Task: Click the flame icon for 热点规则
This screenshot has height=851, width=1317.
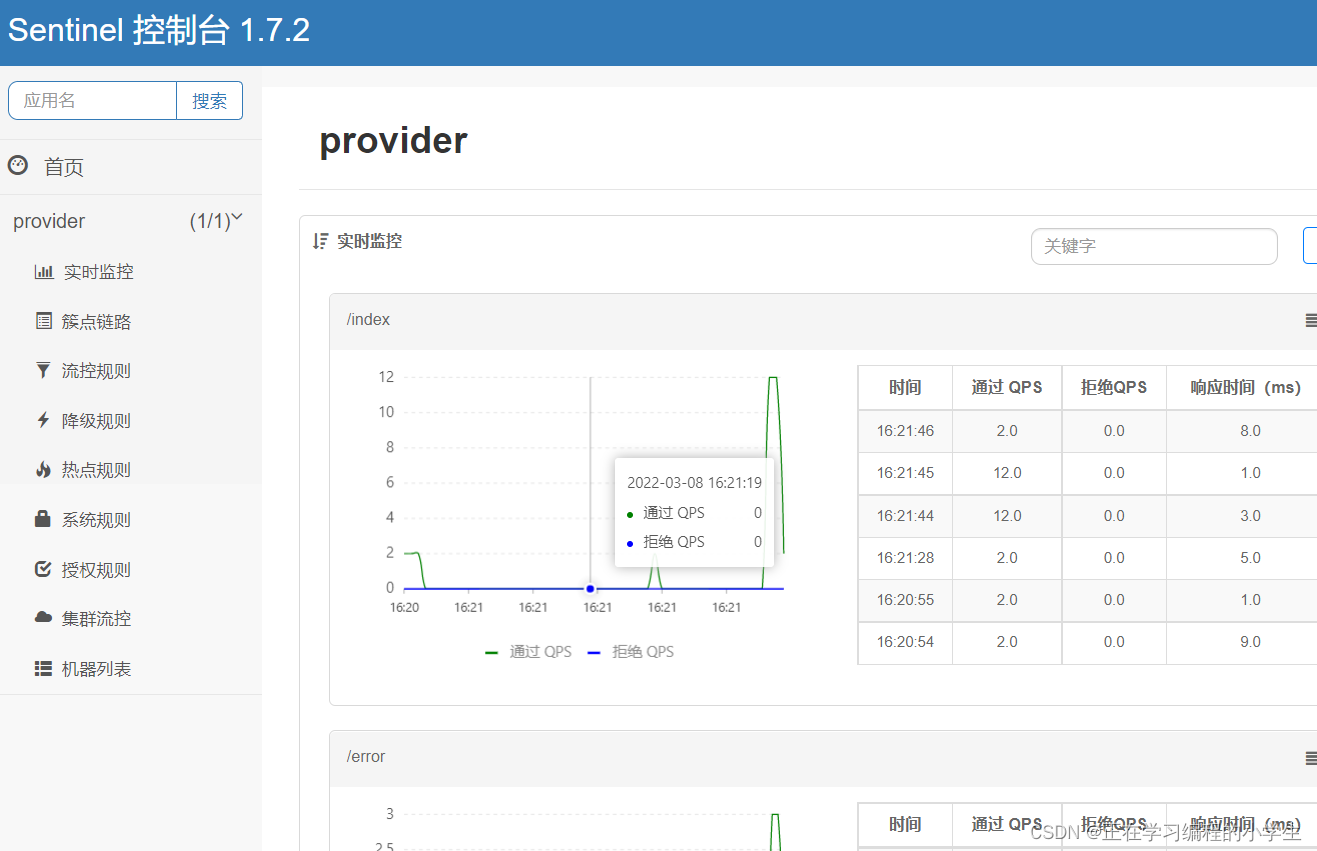Action: coord(43,469)
